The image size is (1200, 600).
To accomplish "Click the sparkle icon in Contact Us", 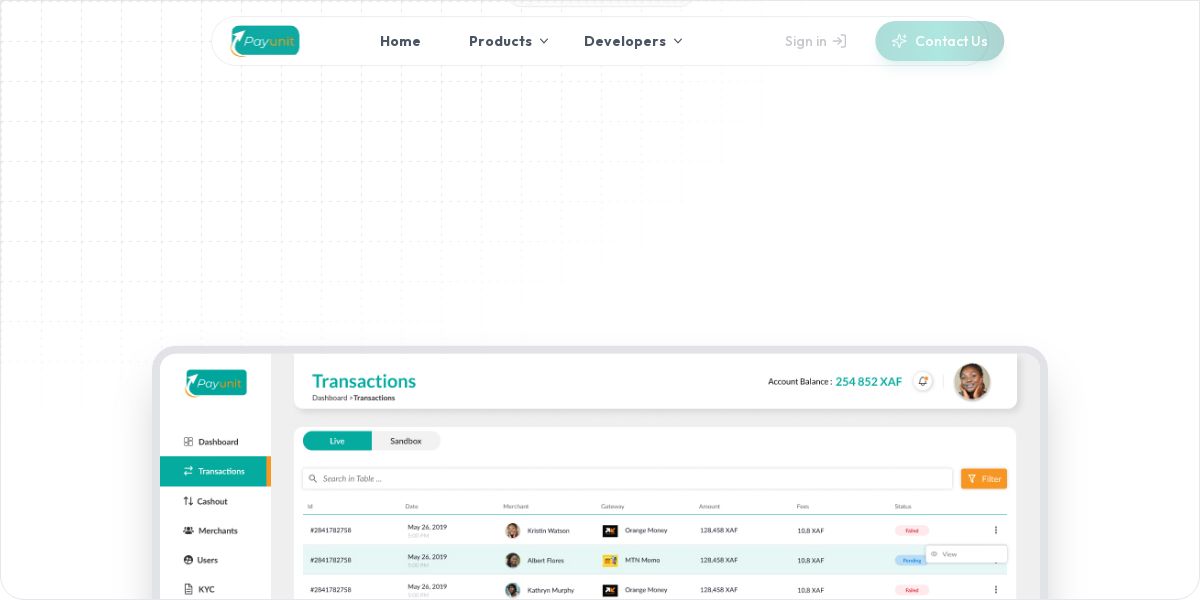I will tap(899, 41).
